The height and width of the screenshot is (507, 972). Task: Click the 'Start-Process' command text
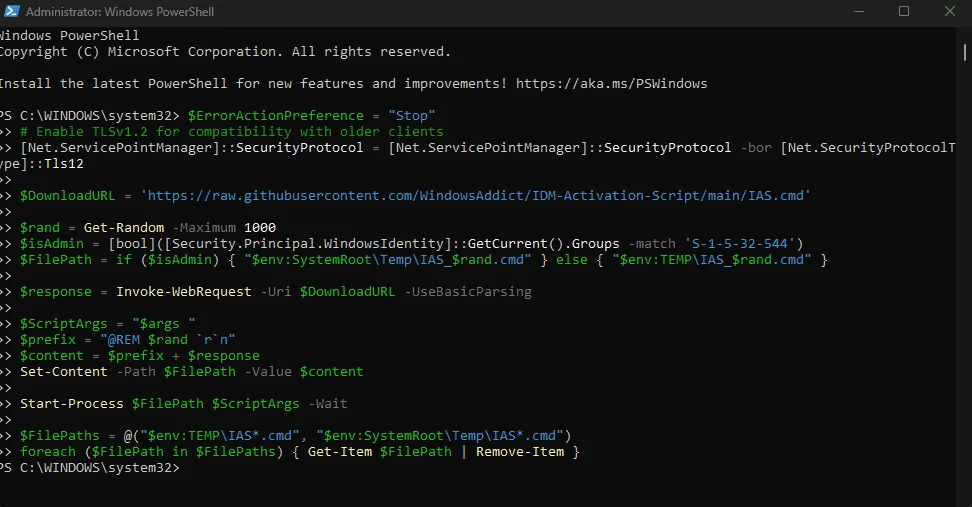coord(72,403)
